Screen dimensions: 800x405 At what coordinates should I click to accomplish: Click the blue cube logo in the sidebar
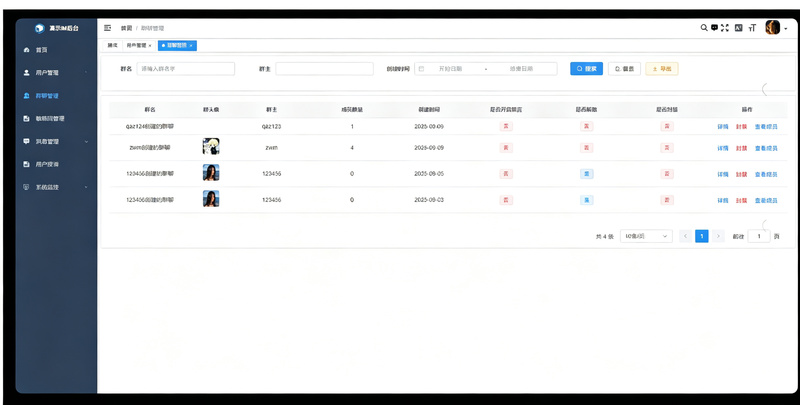coord(39,29)
